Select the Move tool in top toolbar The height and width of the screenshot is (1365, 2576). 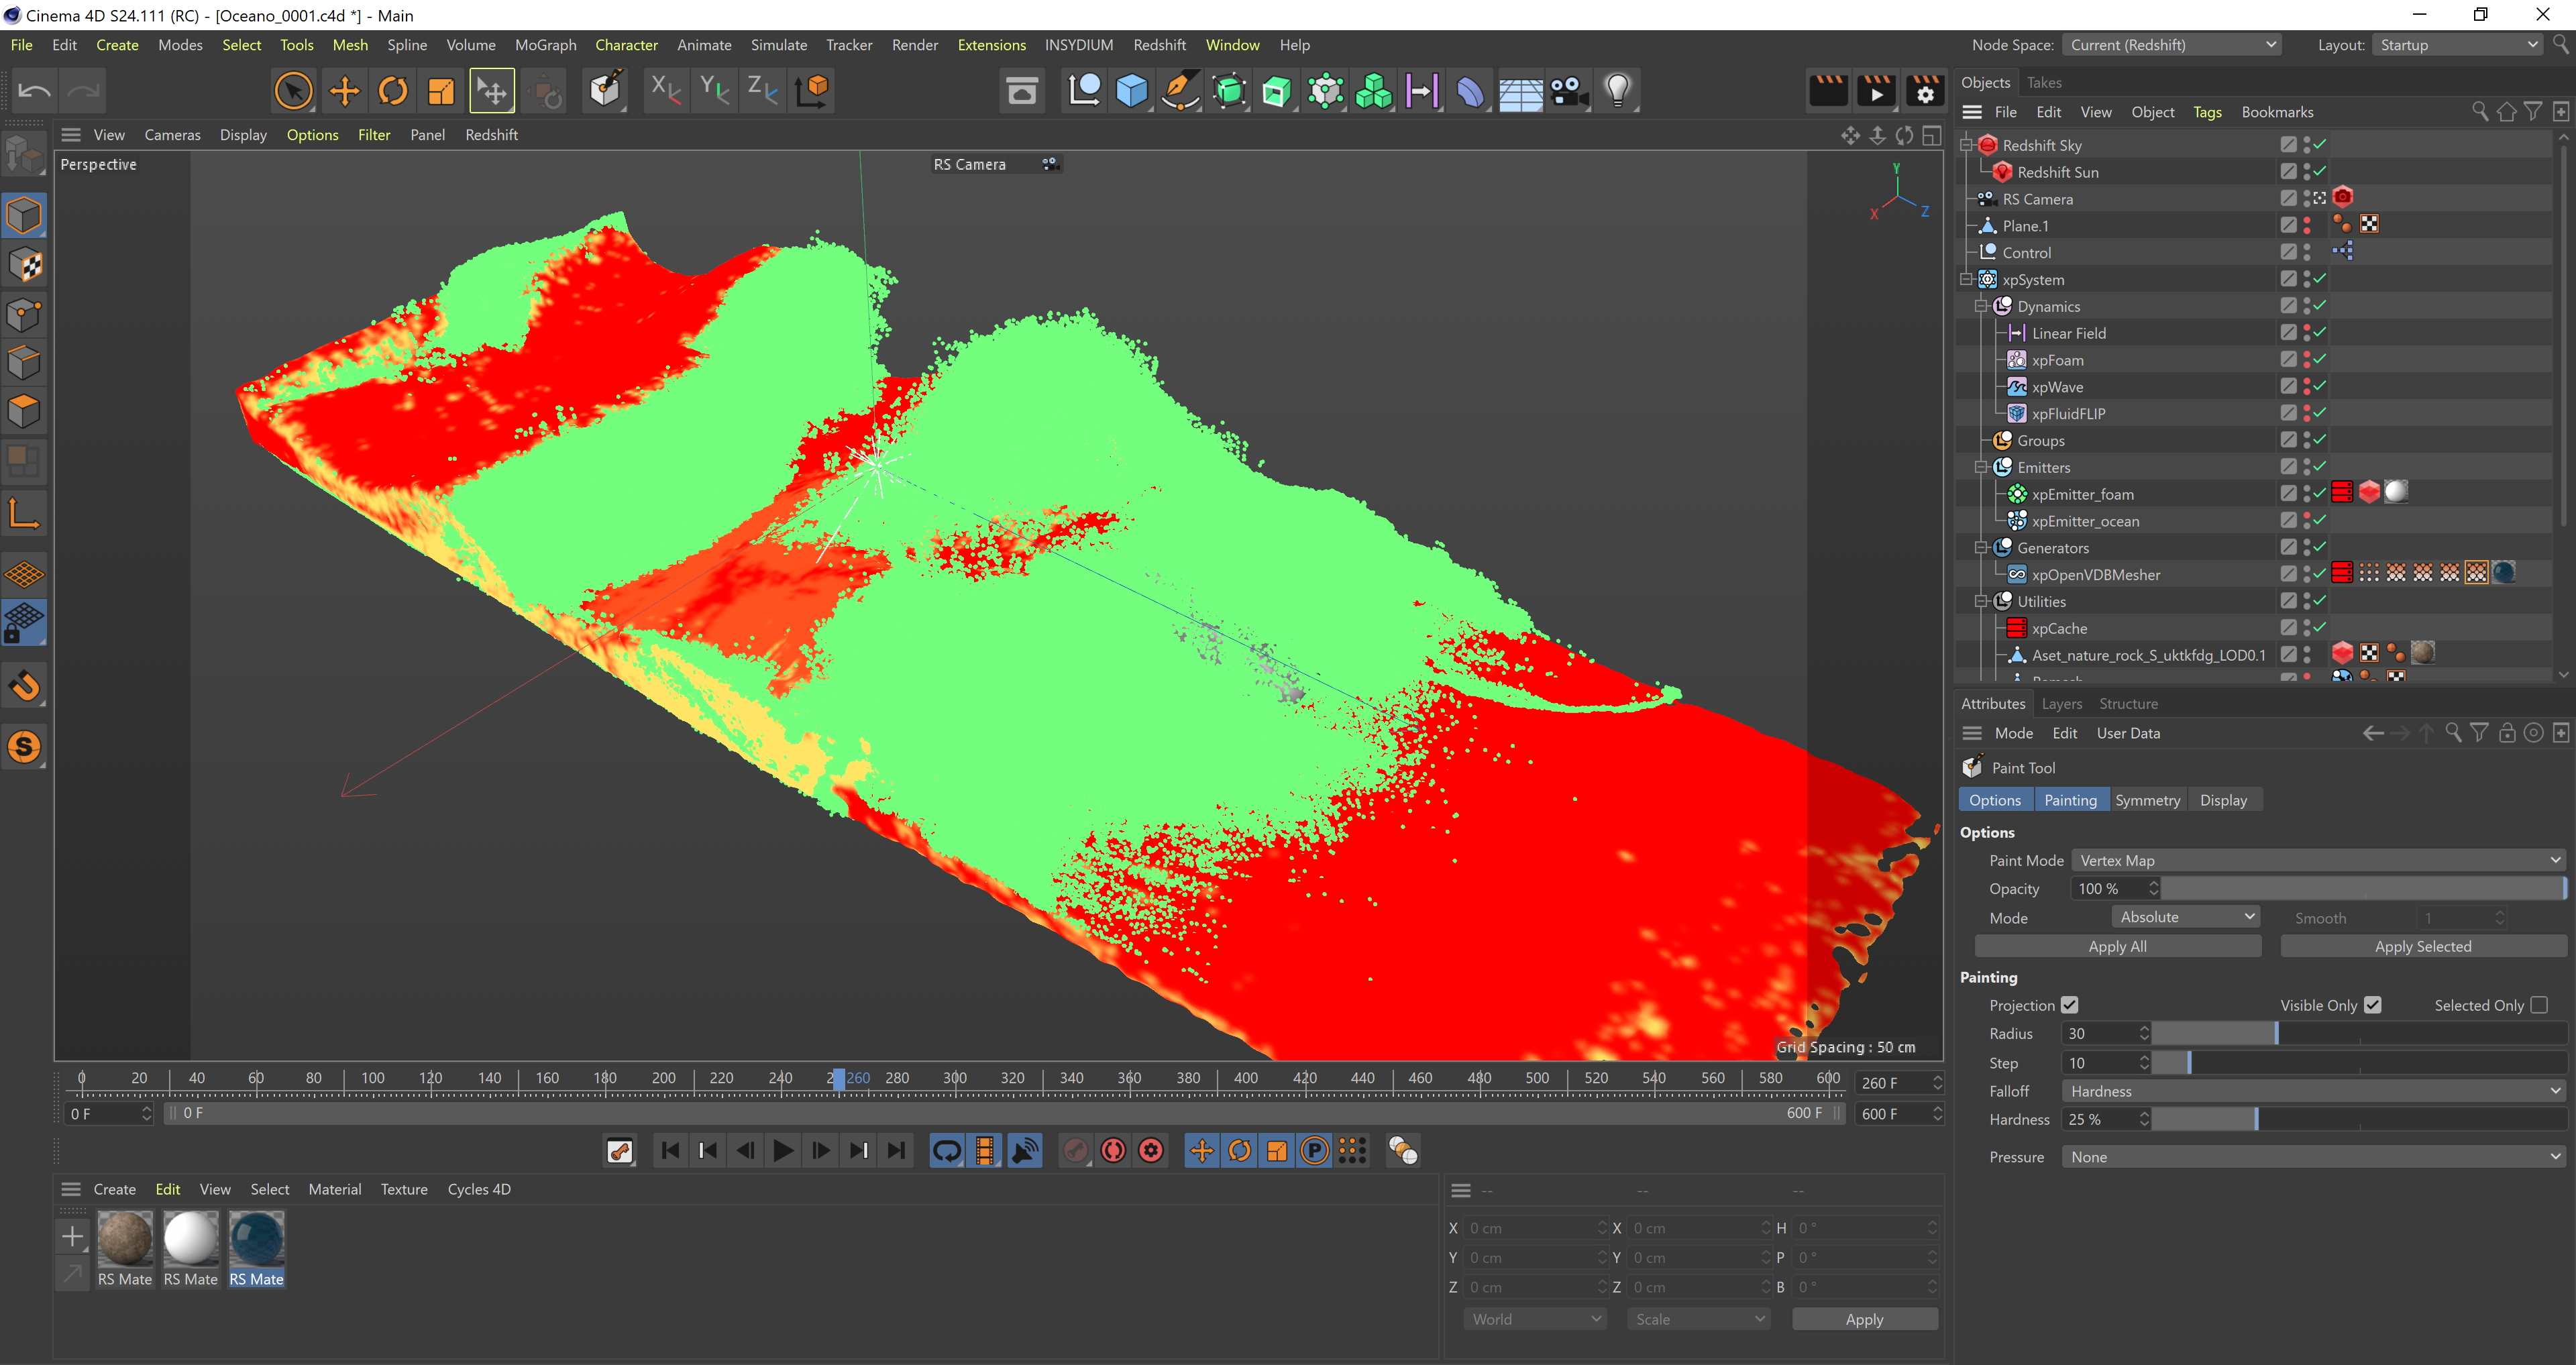[344, 91]
